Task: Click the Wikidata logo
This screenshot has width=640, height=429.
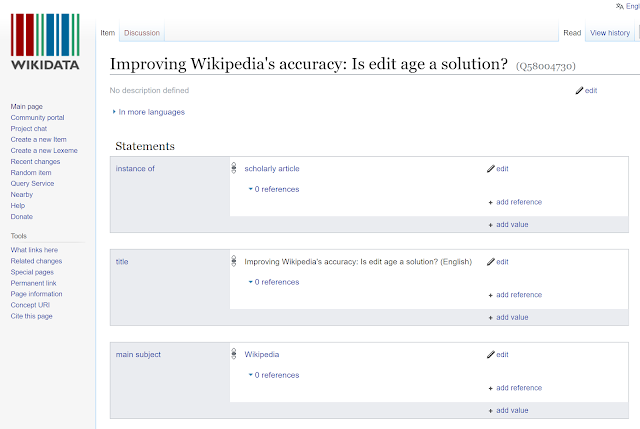Action: point(45,42)
